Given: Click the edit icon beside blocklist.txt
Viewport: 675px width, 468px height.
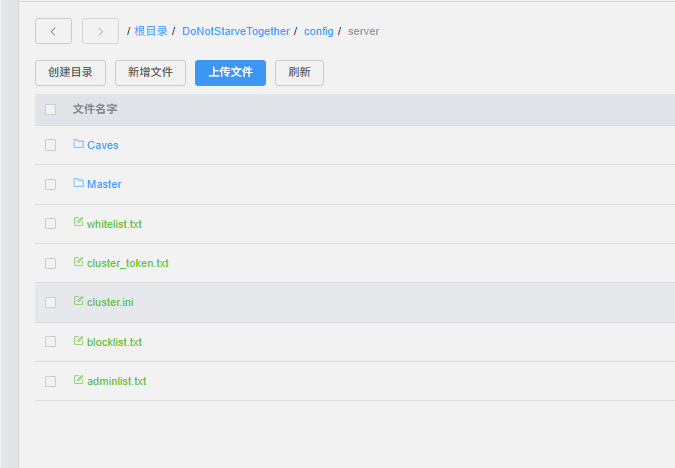Looking at the screenshot, I should coord(78,341).
